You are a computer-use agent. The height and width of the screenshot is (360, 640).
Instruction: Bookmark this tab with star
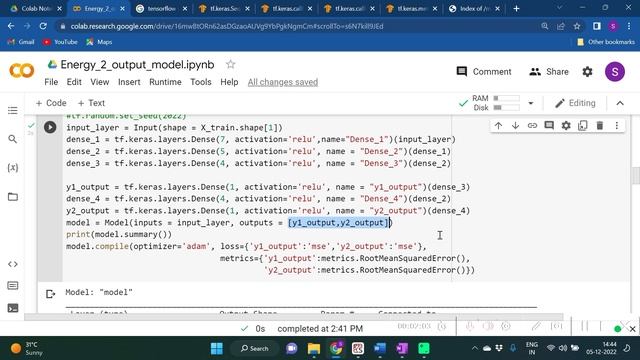577,26
